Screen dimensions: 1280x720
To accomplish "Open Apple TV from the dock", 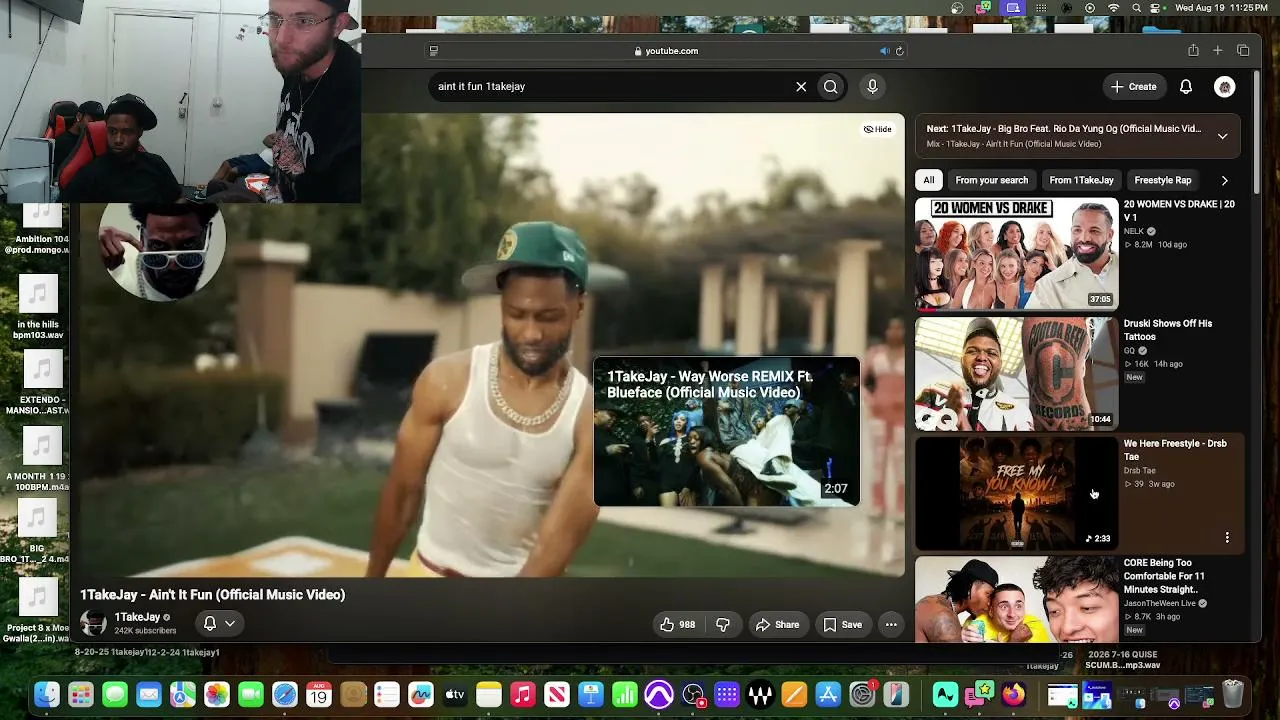I will [x=455, y=694].
